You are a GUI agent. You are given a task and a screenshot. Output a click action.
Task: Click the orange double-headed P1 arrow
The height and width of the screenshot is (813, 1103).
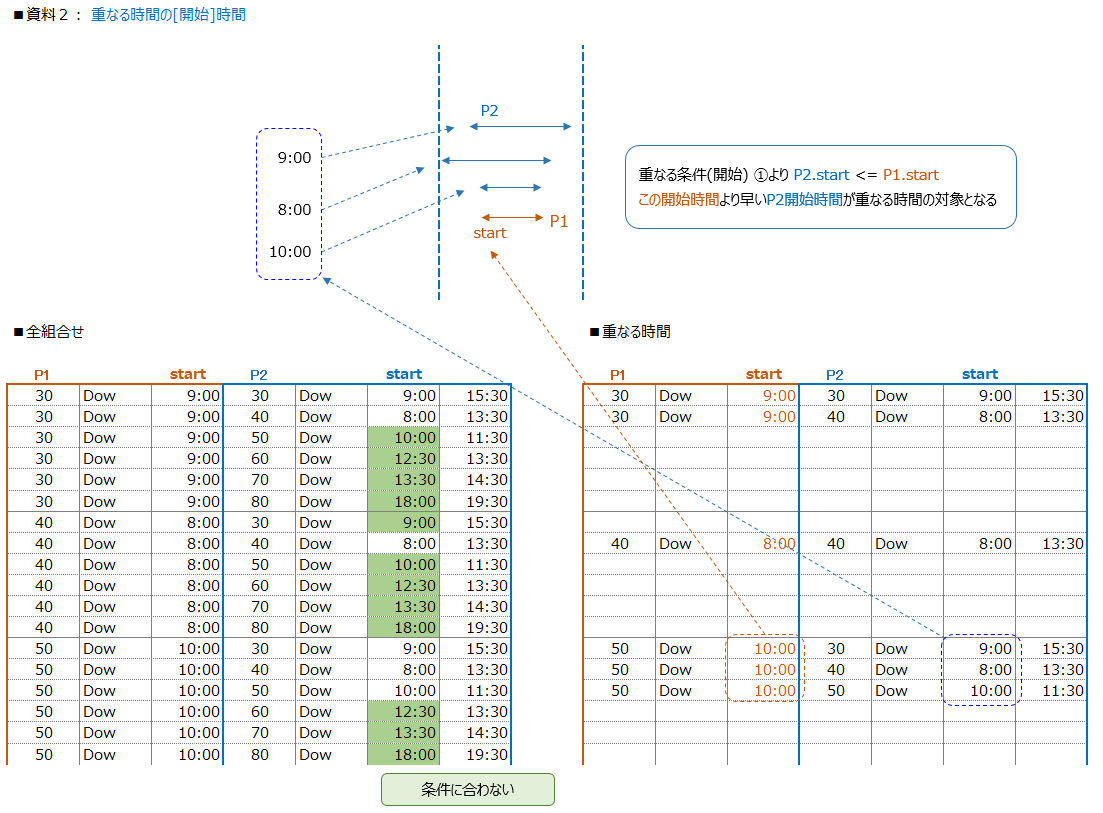[x=512, y=217]
